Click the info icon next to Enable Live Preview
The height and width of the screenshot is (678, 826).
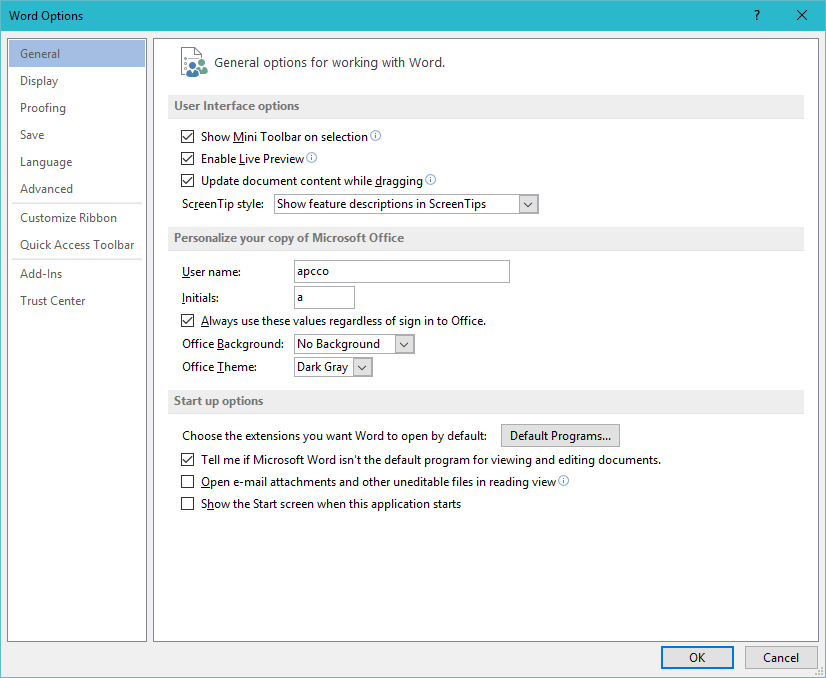click(311, 158)
